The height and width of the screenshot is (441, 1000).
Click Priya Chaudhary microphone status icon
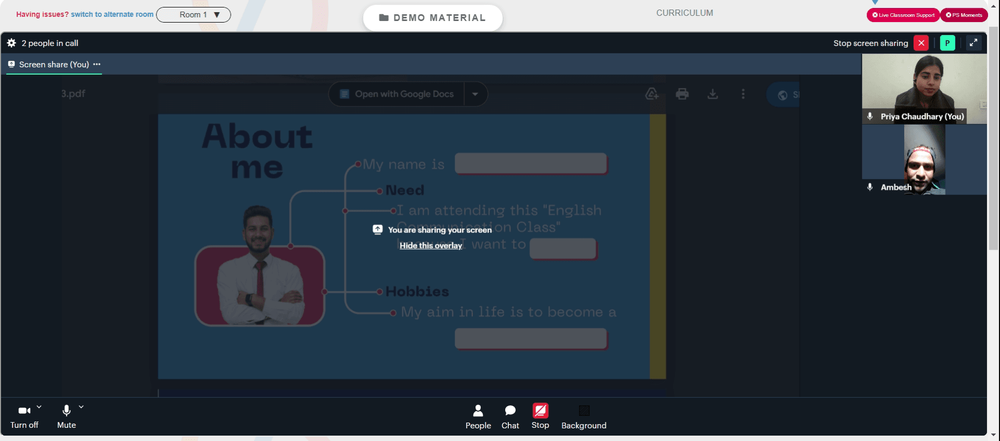870,116
